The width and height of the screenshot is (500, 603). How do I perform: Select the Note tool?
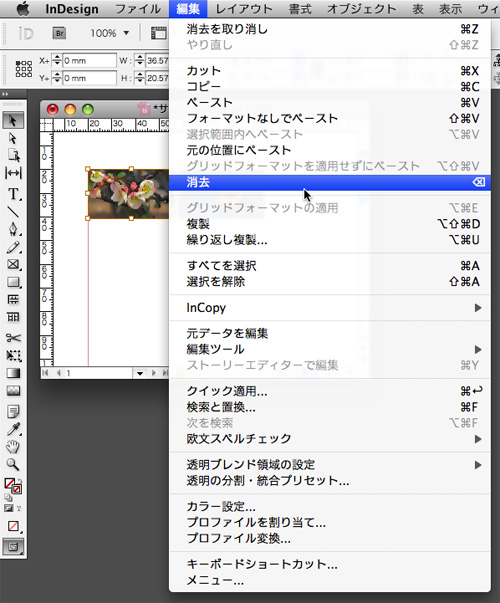tap(13, 411)
